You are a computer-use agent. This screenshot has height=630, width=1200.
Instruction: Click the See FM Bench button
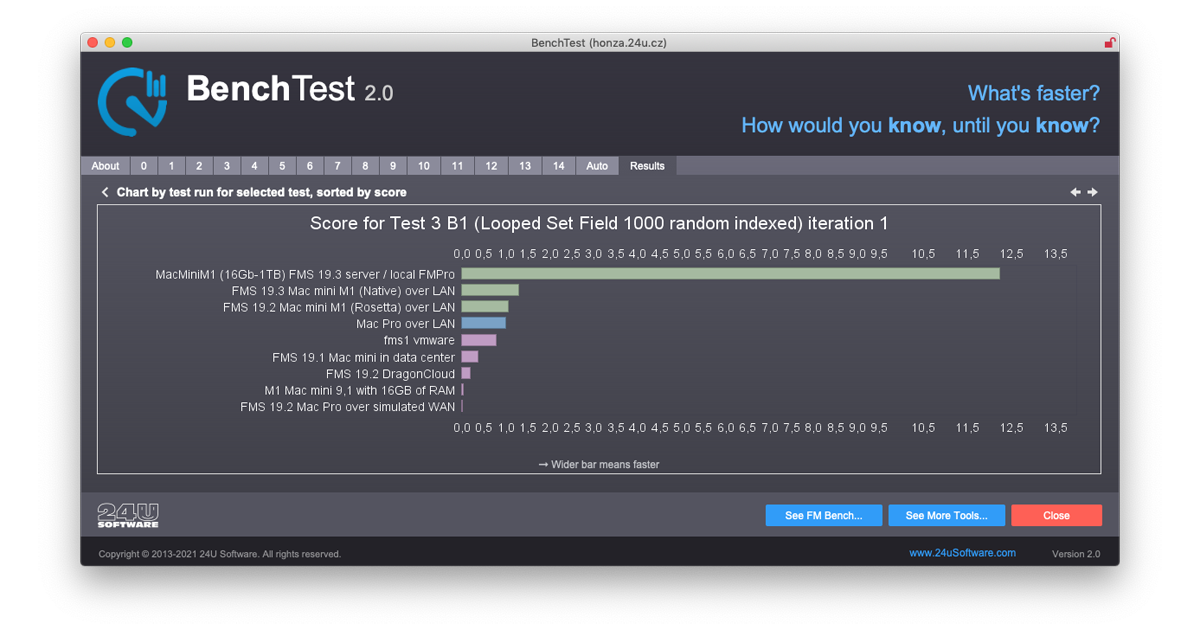tap(824, 516)
